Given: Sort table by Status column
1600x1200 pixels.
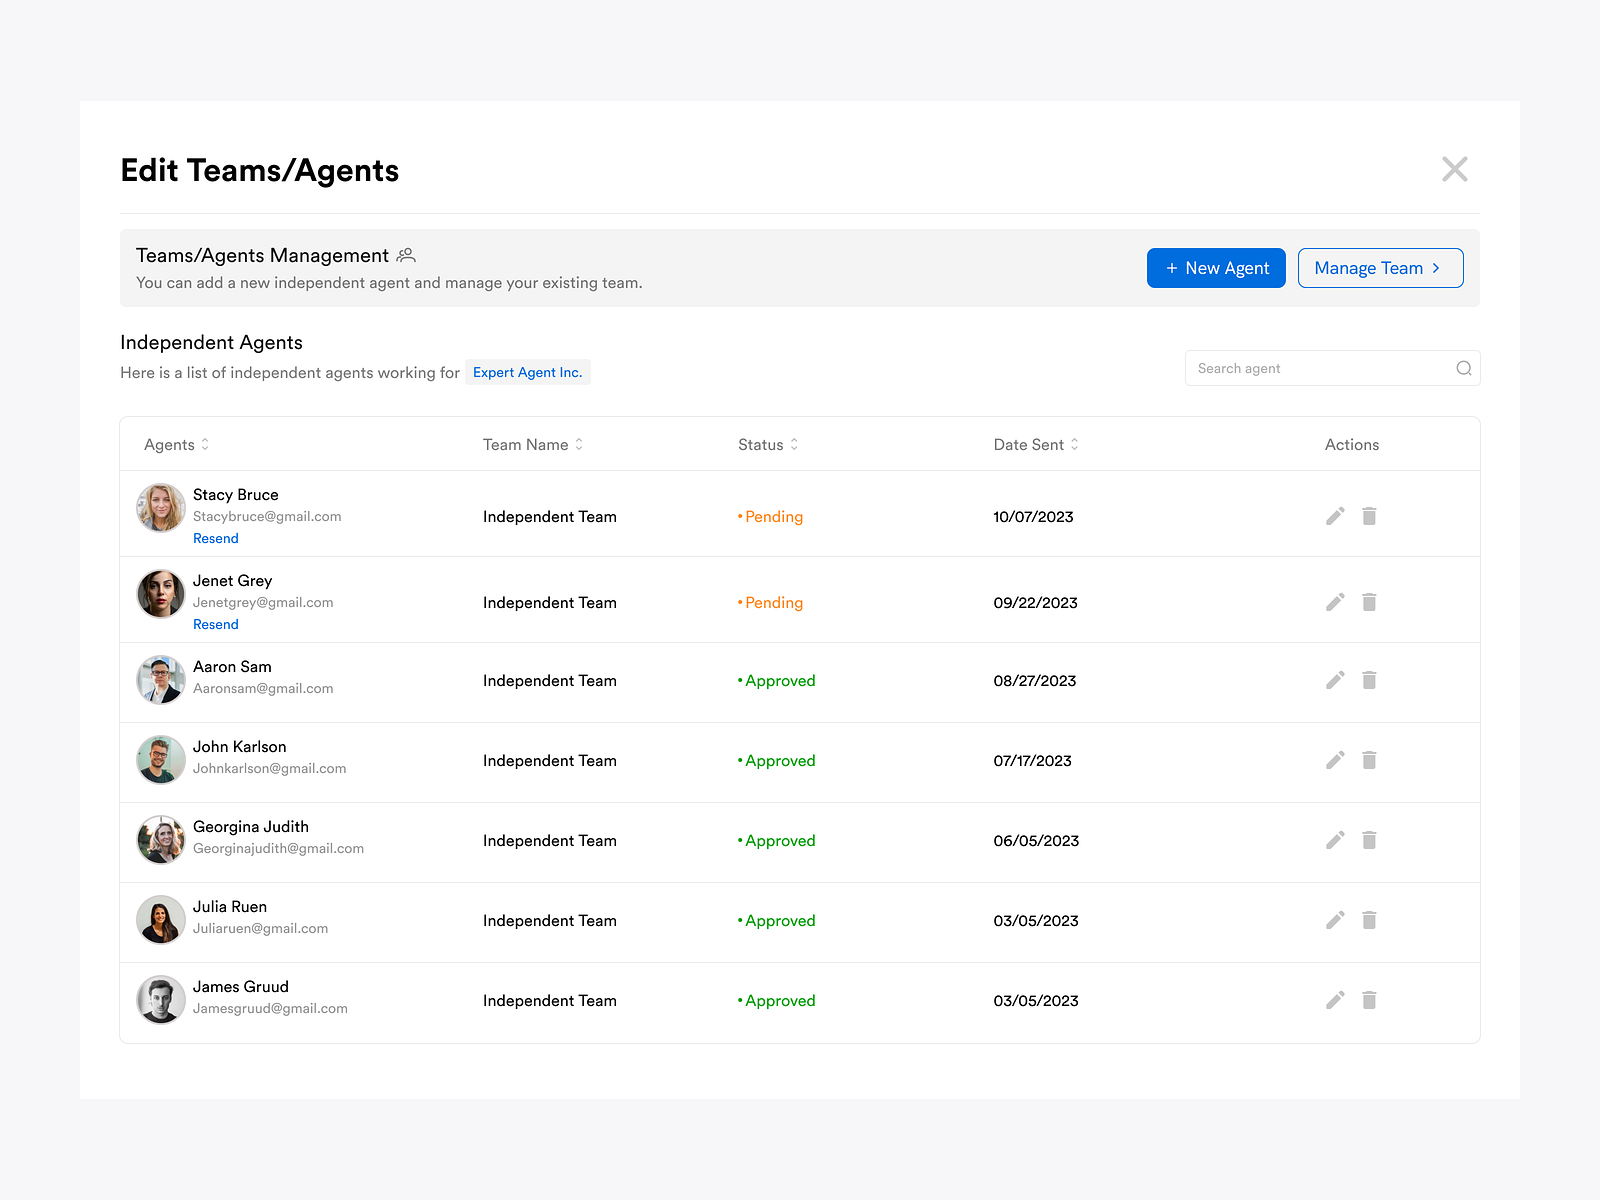Looking at the screenshot, I should (794, 444).
